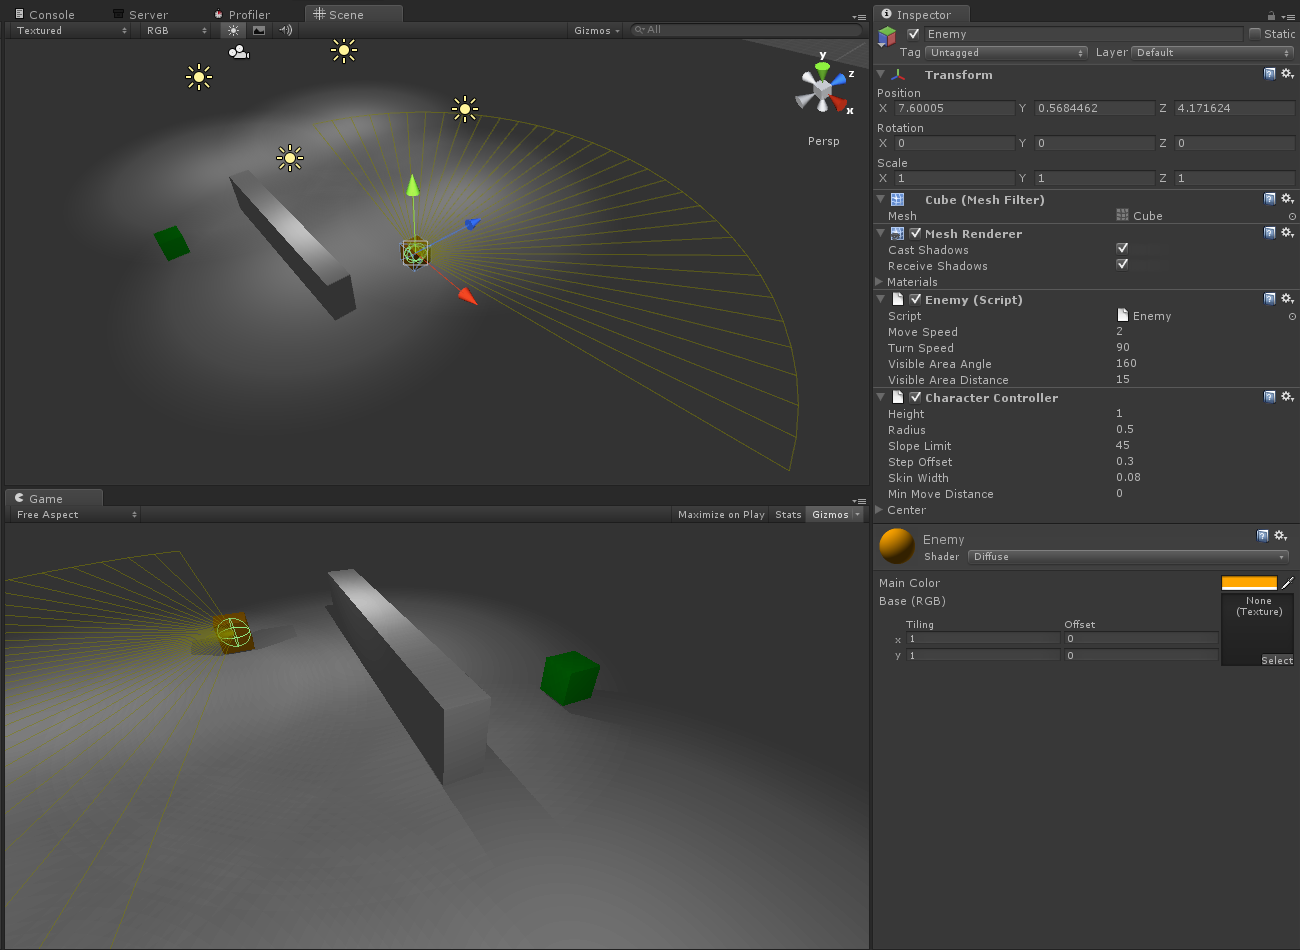Click the Maximize on Play button
The height and width of the screenshot is (950, 1300).
[x=721, y=515]
